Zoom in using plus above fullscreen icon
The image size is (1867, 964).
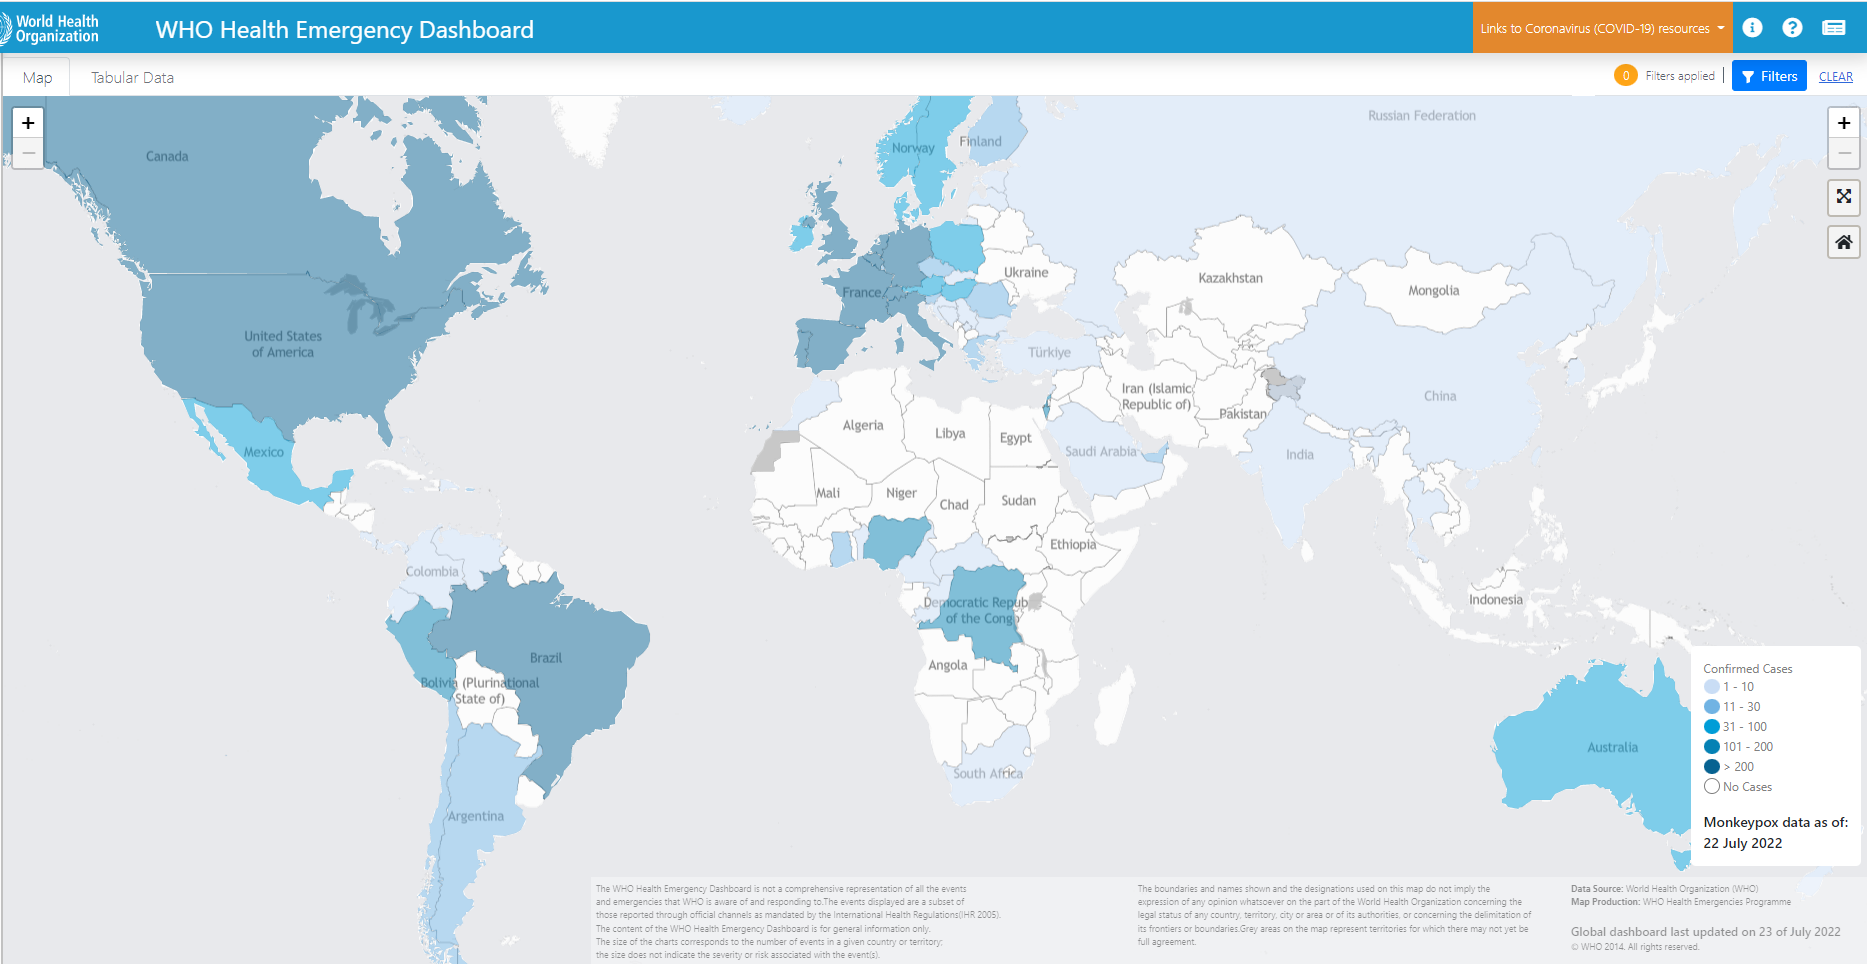tap(1844, 123)
